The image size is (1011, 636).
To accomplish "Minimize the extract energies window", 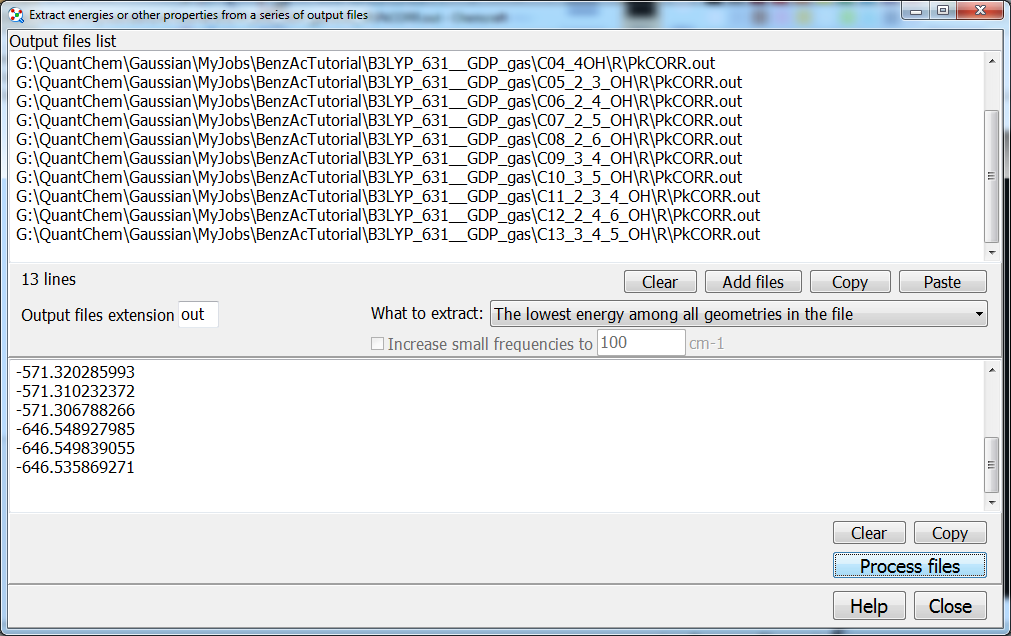I will point(917,11).
